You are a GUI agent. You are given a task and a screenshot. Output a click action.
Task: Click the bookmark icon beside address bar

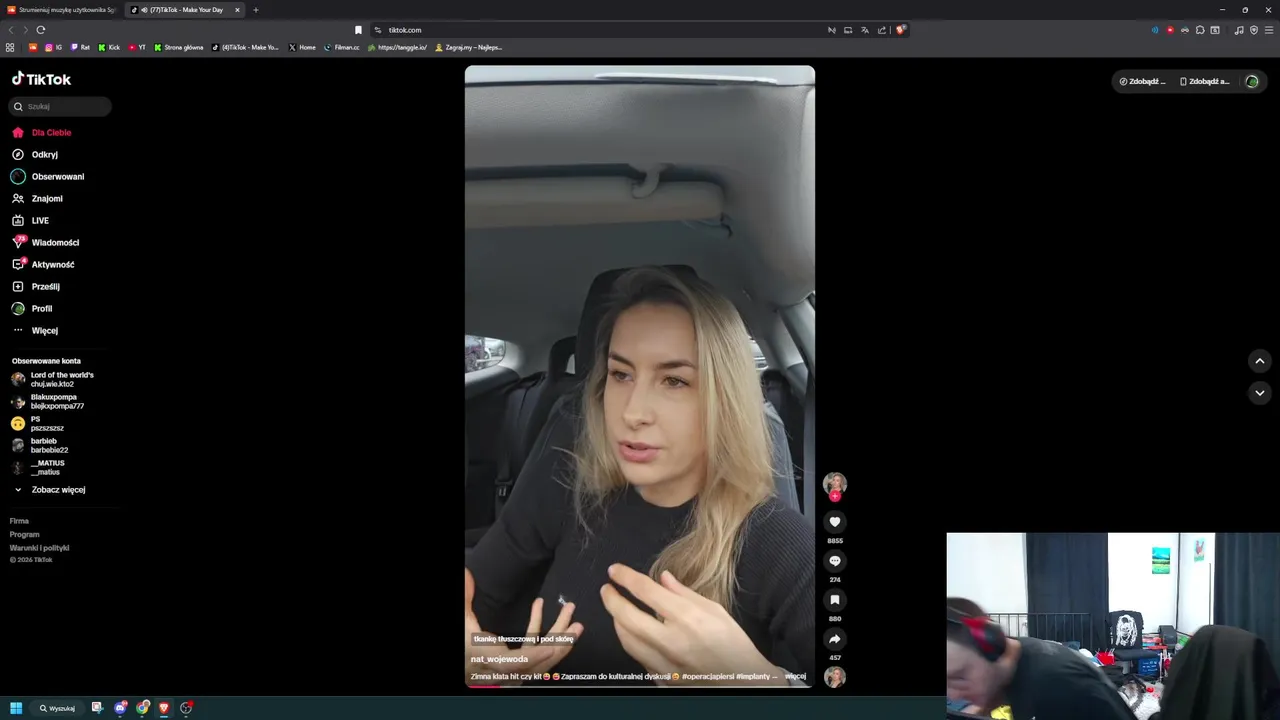click(358, 30)
